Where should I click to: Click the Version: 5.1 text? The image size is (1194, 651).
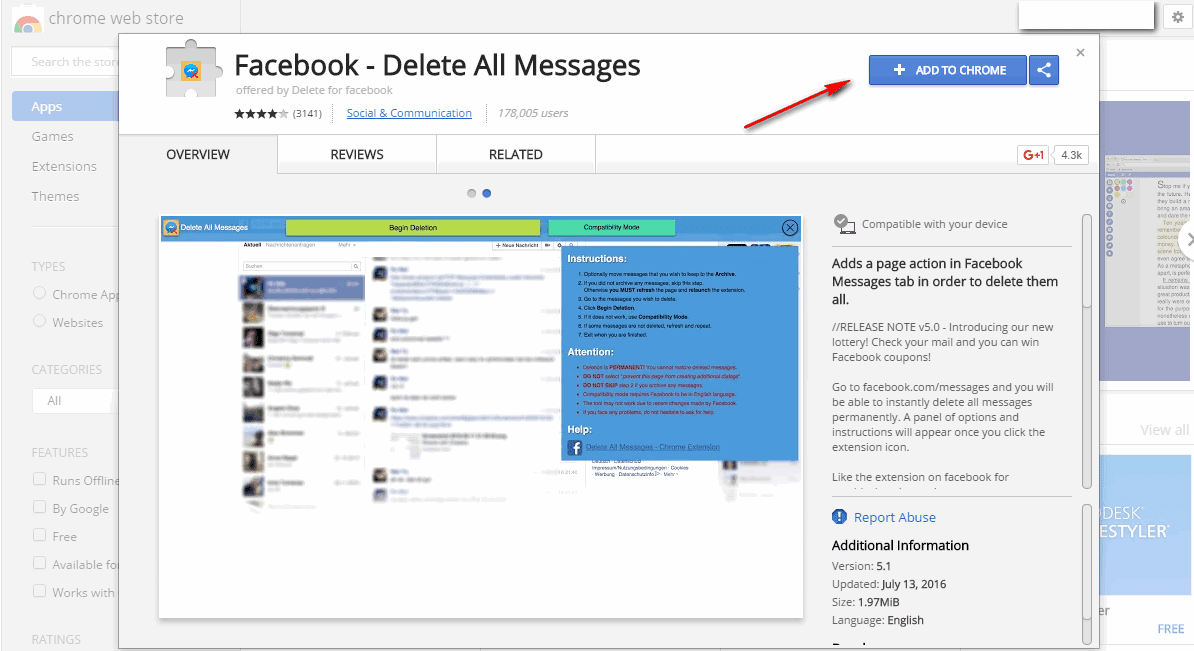861,566
